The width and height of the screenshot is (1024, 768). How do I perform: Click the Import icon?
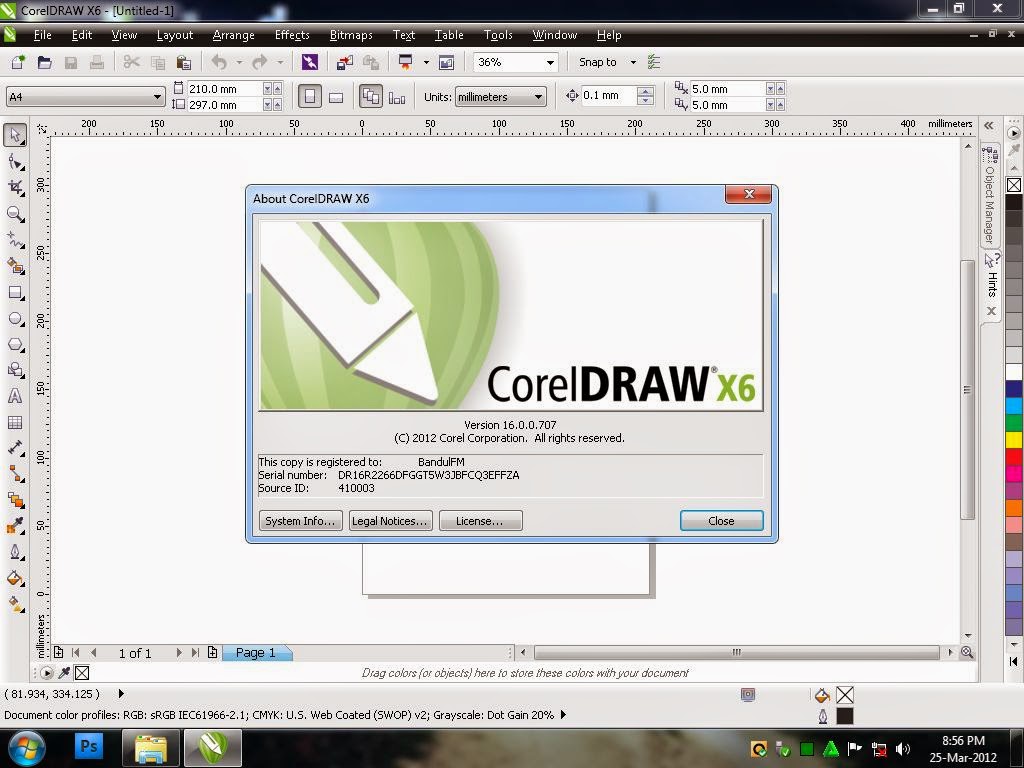[345, 62]
